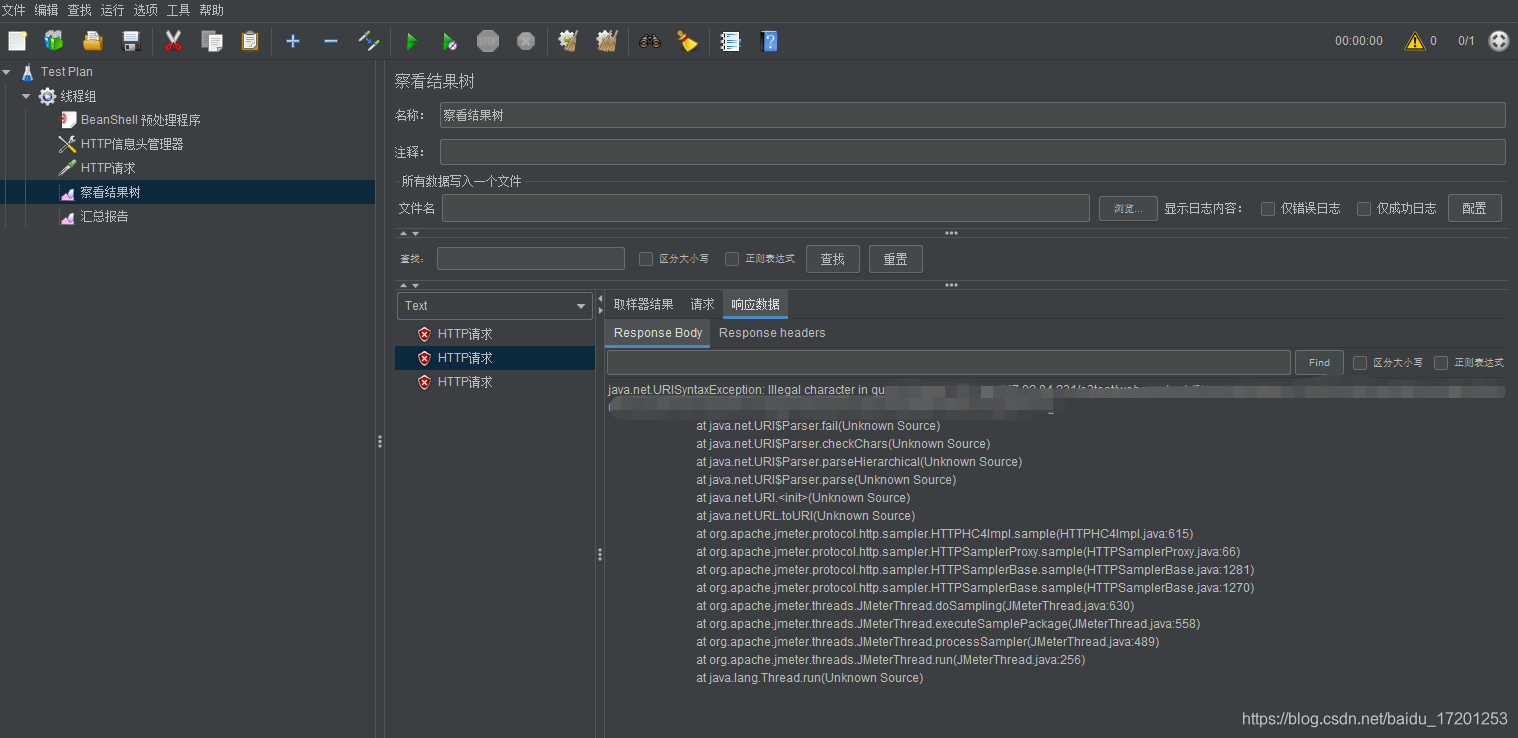Click the Search binoculars icon
1518x738 pixels.
tap(648, 41)
